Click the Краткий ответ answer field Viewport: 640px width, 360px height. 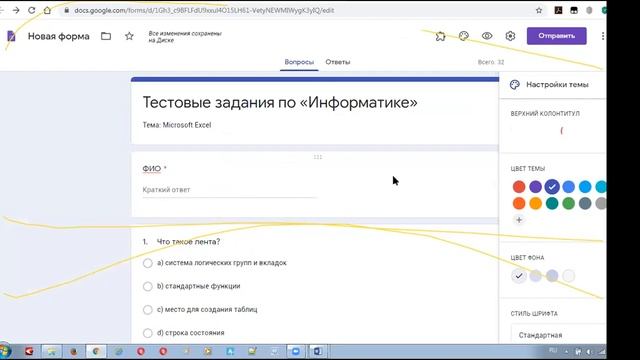coord(229,190)
